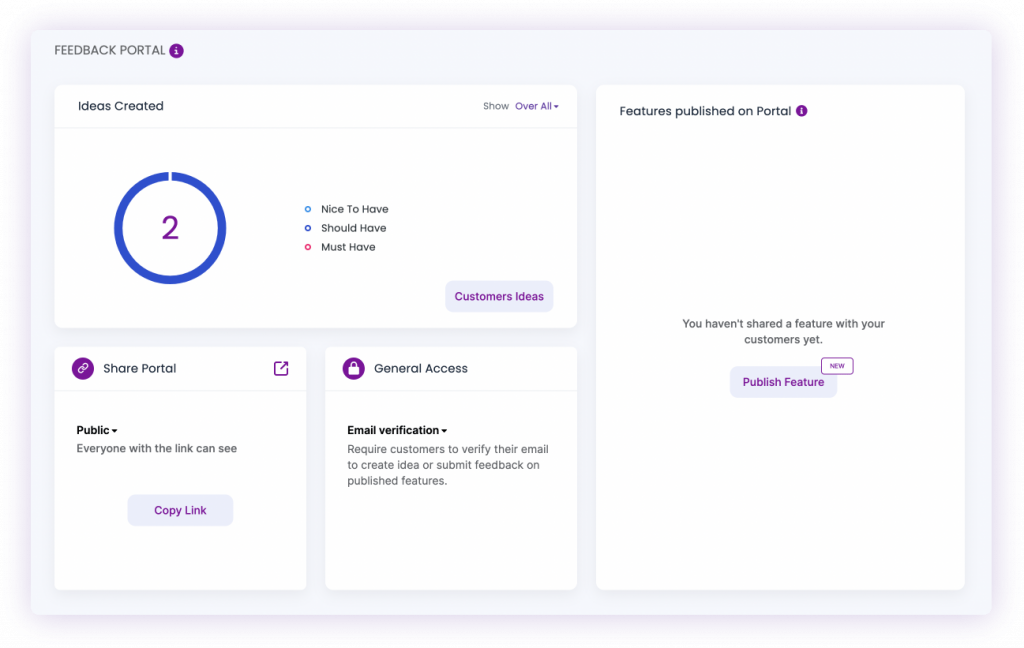Click the NEW badge above Publish Feature
This screenshot has width=1024, height=648.
pos(837,366)
